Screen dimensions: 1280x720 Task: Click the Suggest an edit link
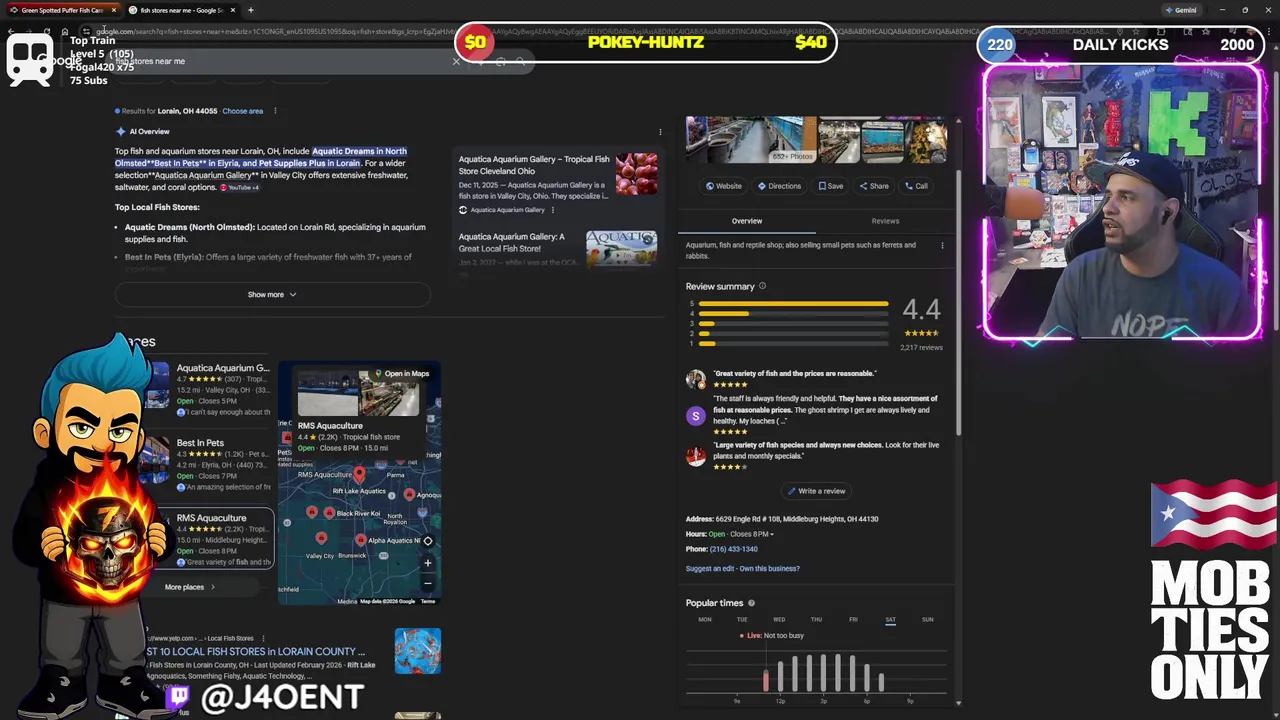pos(710,569)
